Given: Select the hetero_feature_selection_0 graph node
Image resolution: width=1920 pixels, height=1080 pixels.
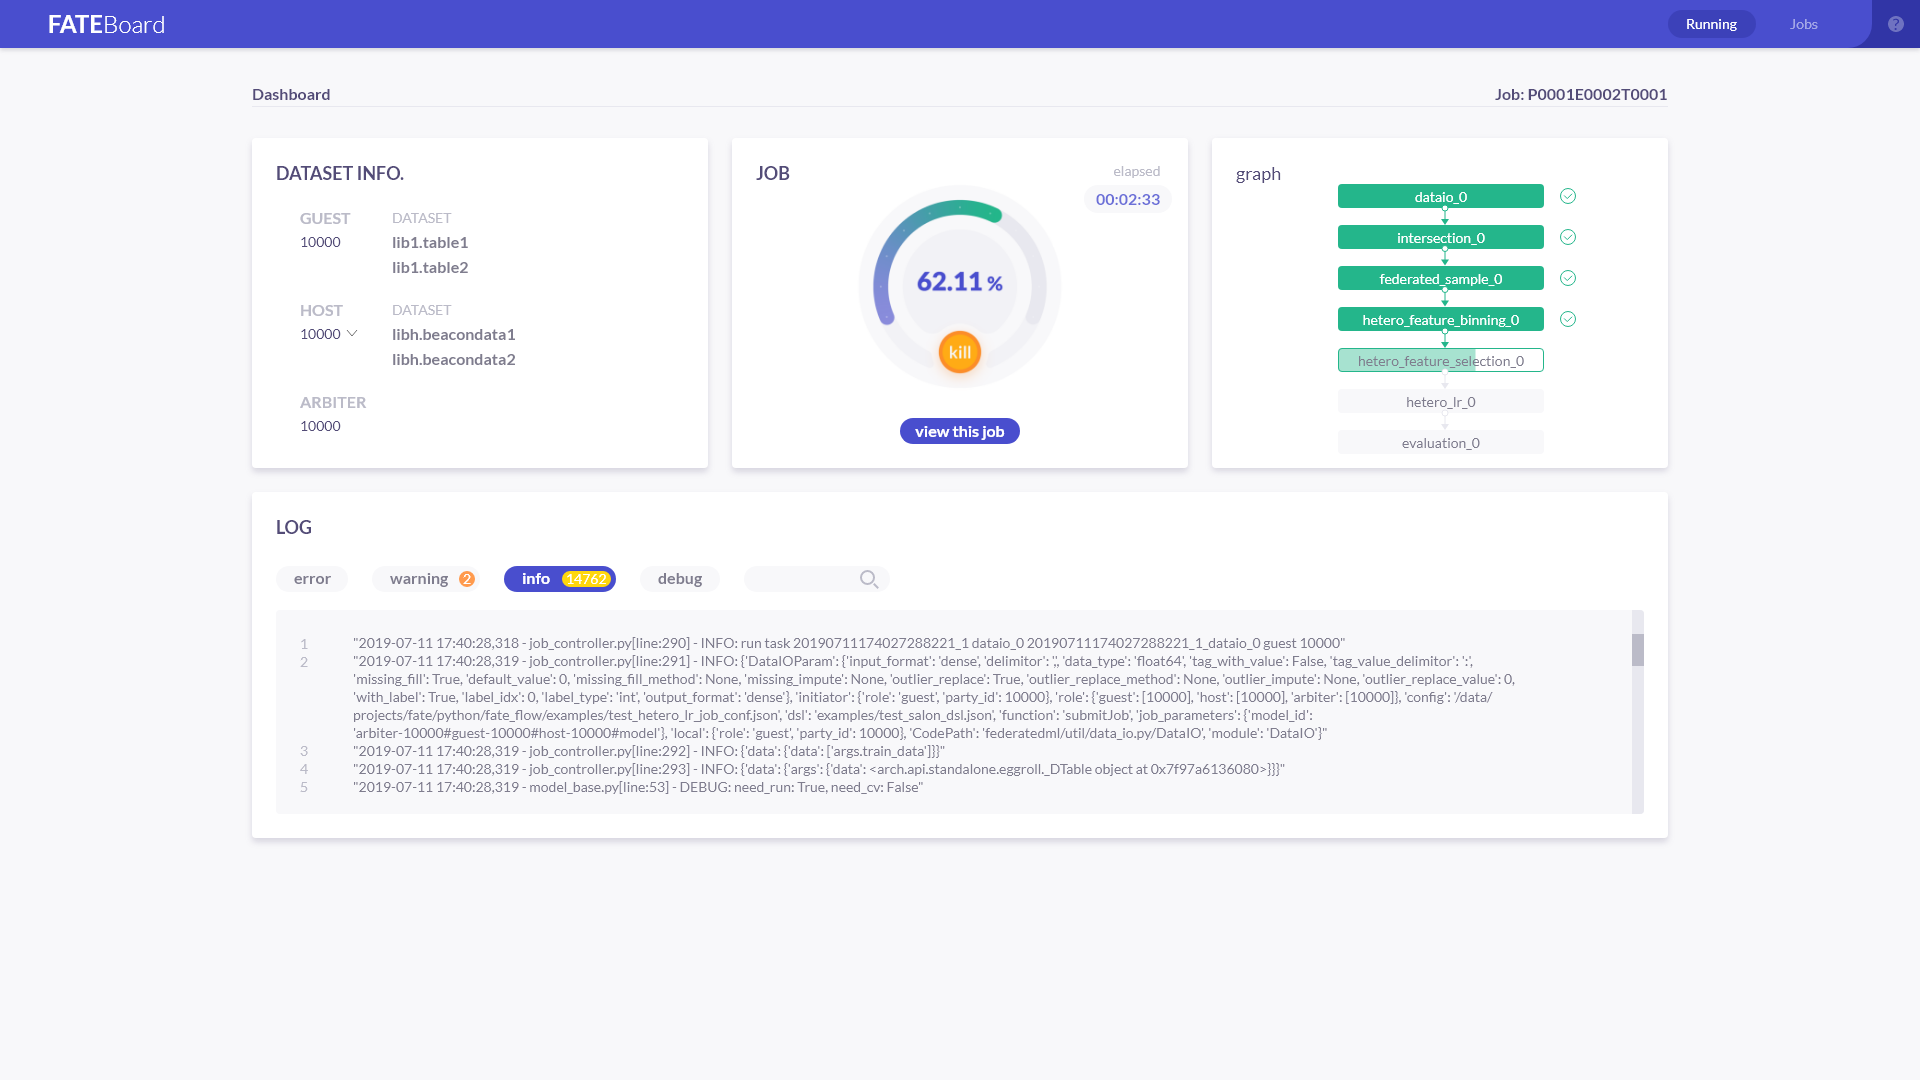Looking at the screenshot, I should pos(1440,361).
